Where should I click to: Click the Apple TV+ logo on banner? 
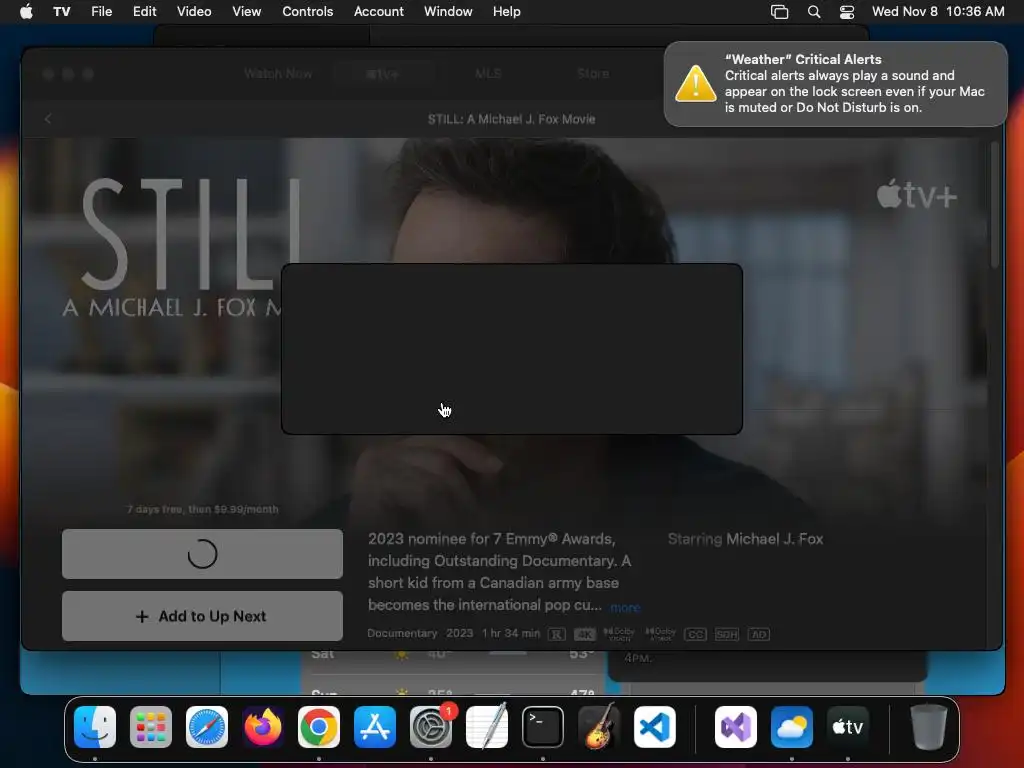pos(916,195)
